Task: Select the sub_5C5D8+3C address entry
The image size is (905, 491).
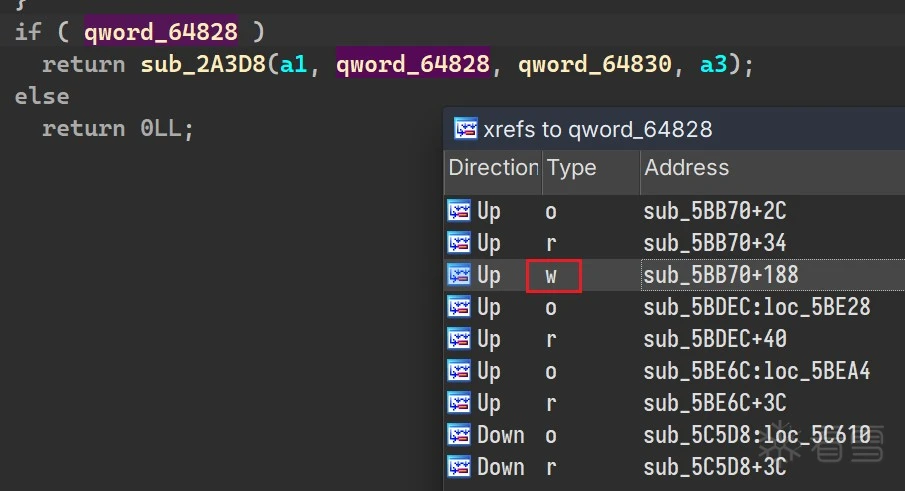Action: 714,467
